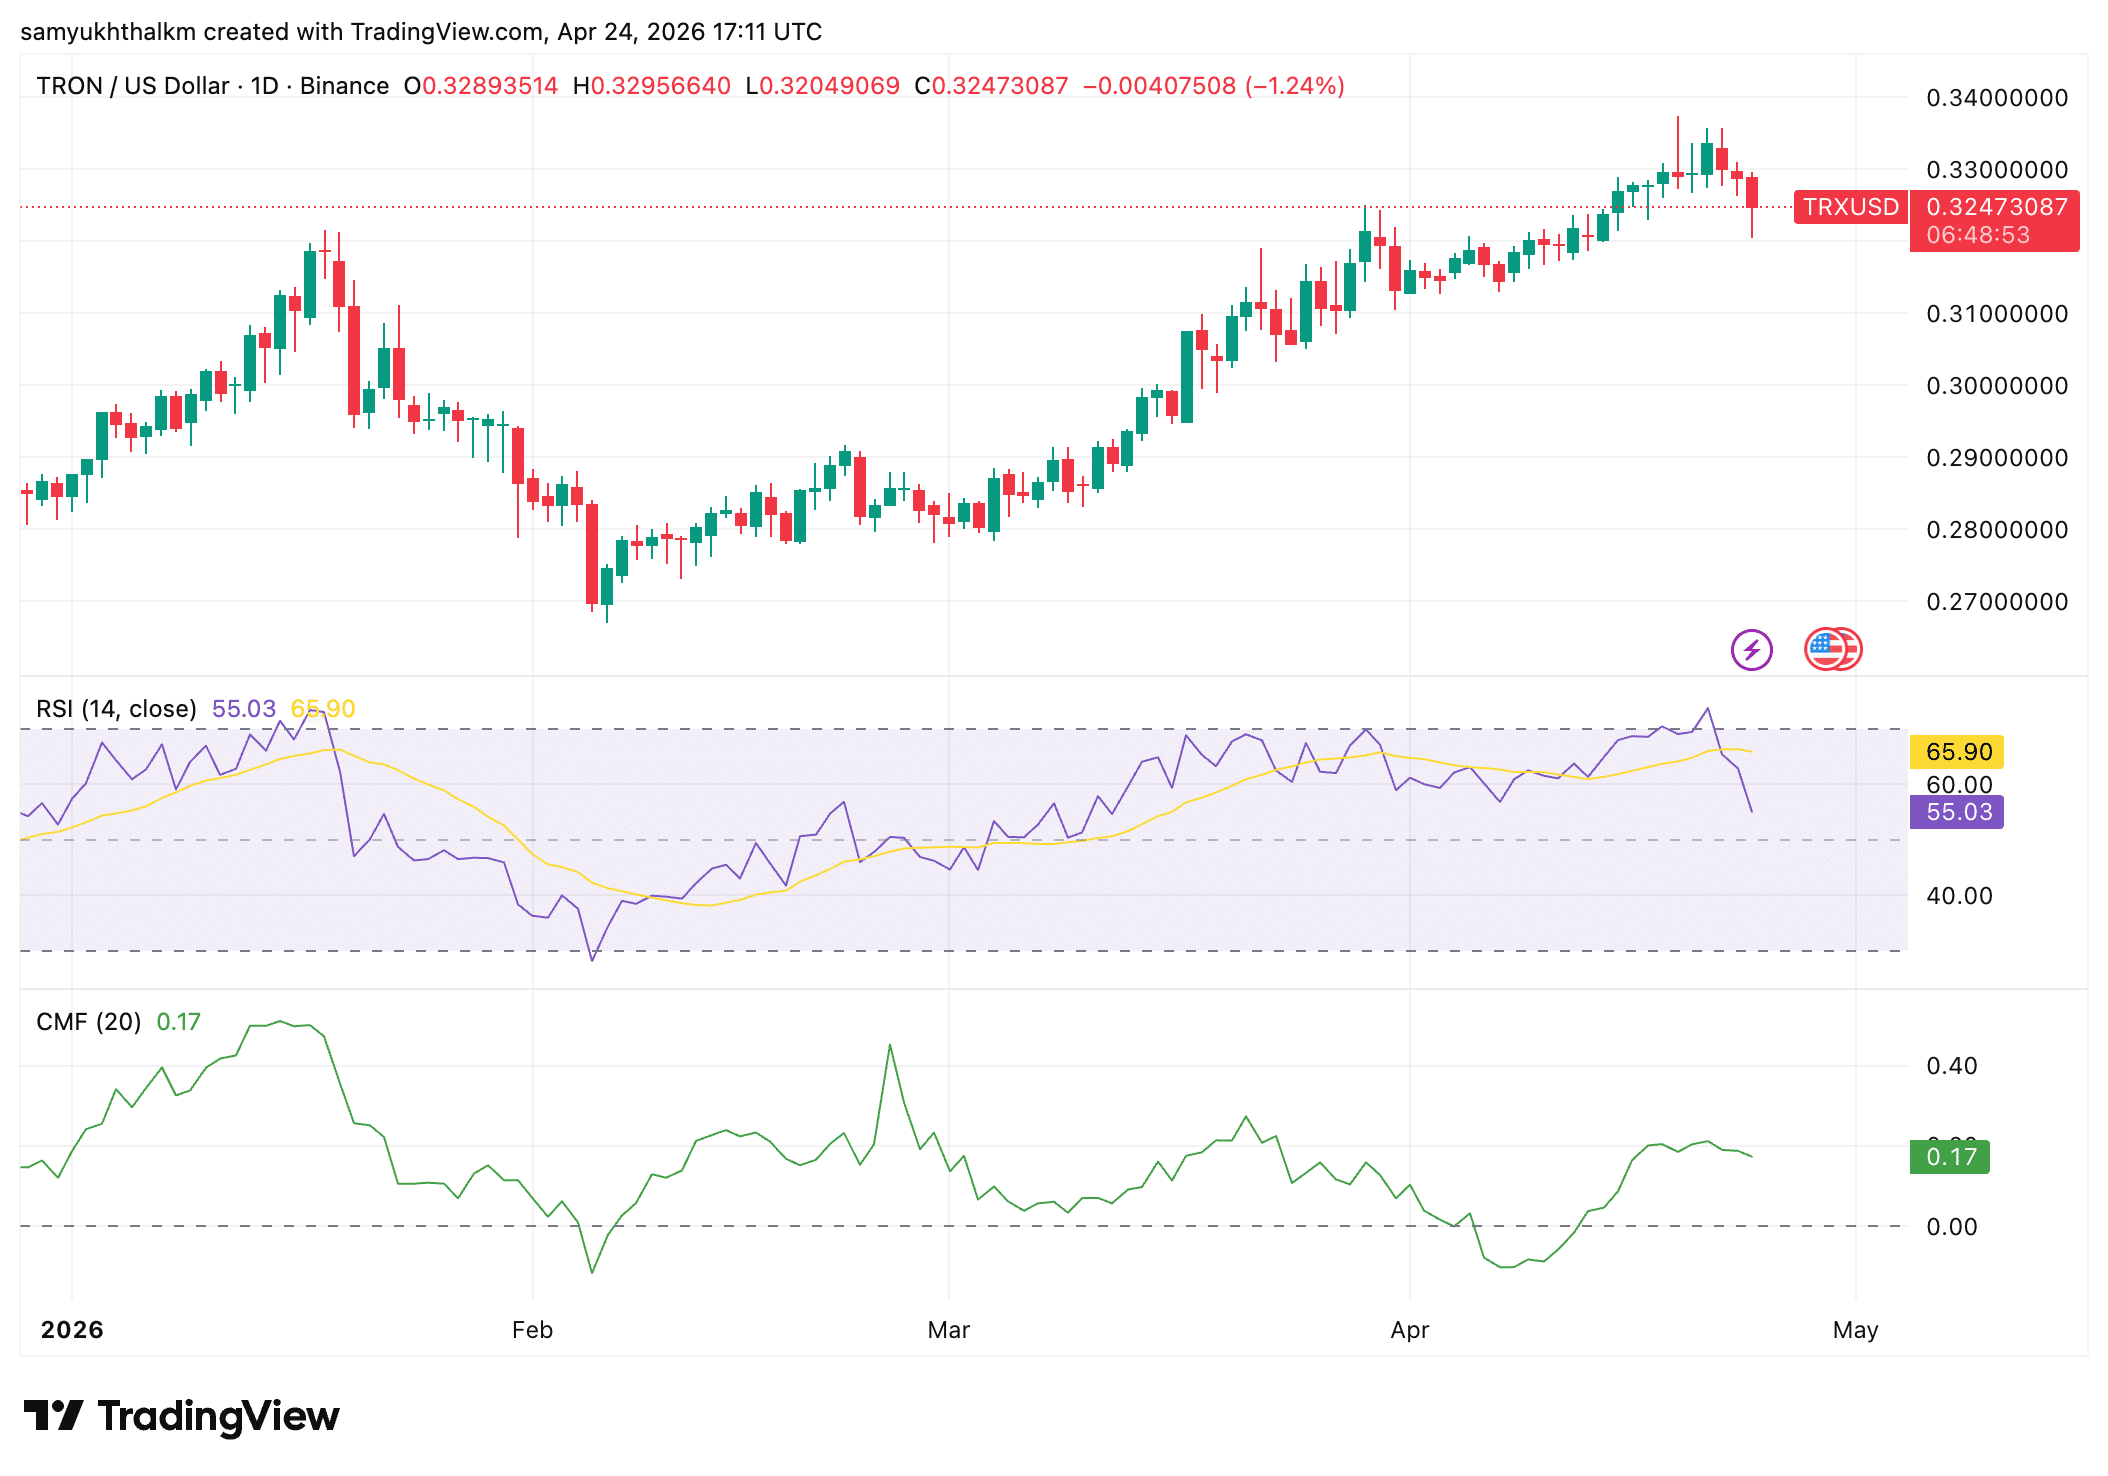The height and width of the screenshot is (1476, 2108).
Task: Click the green 0.17 CMF value tag
Action: [x=1950, y=1157]
